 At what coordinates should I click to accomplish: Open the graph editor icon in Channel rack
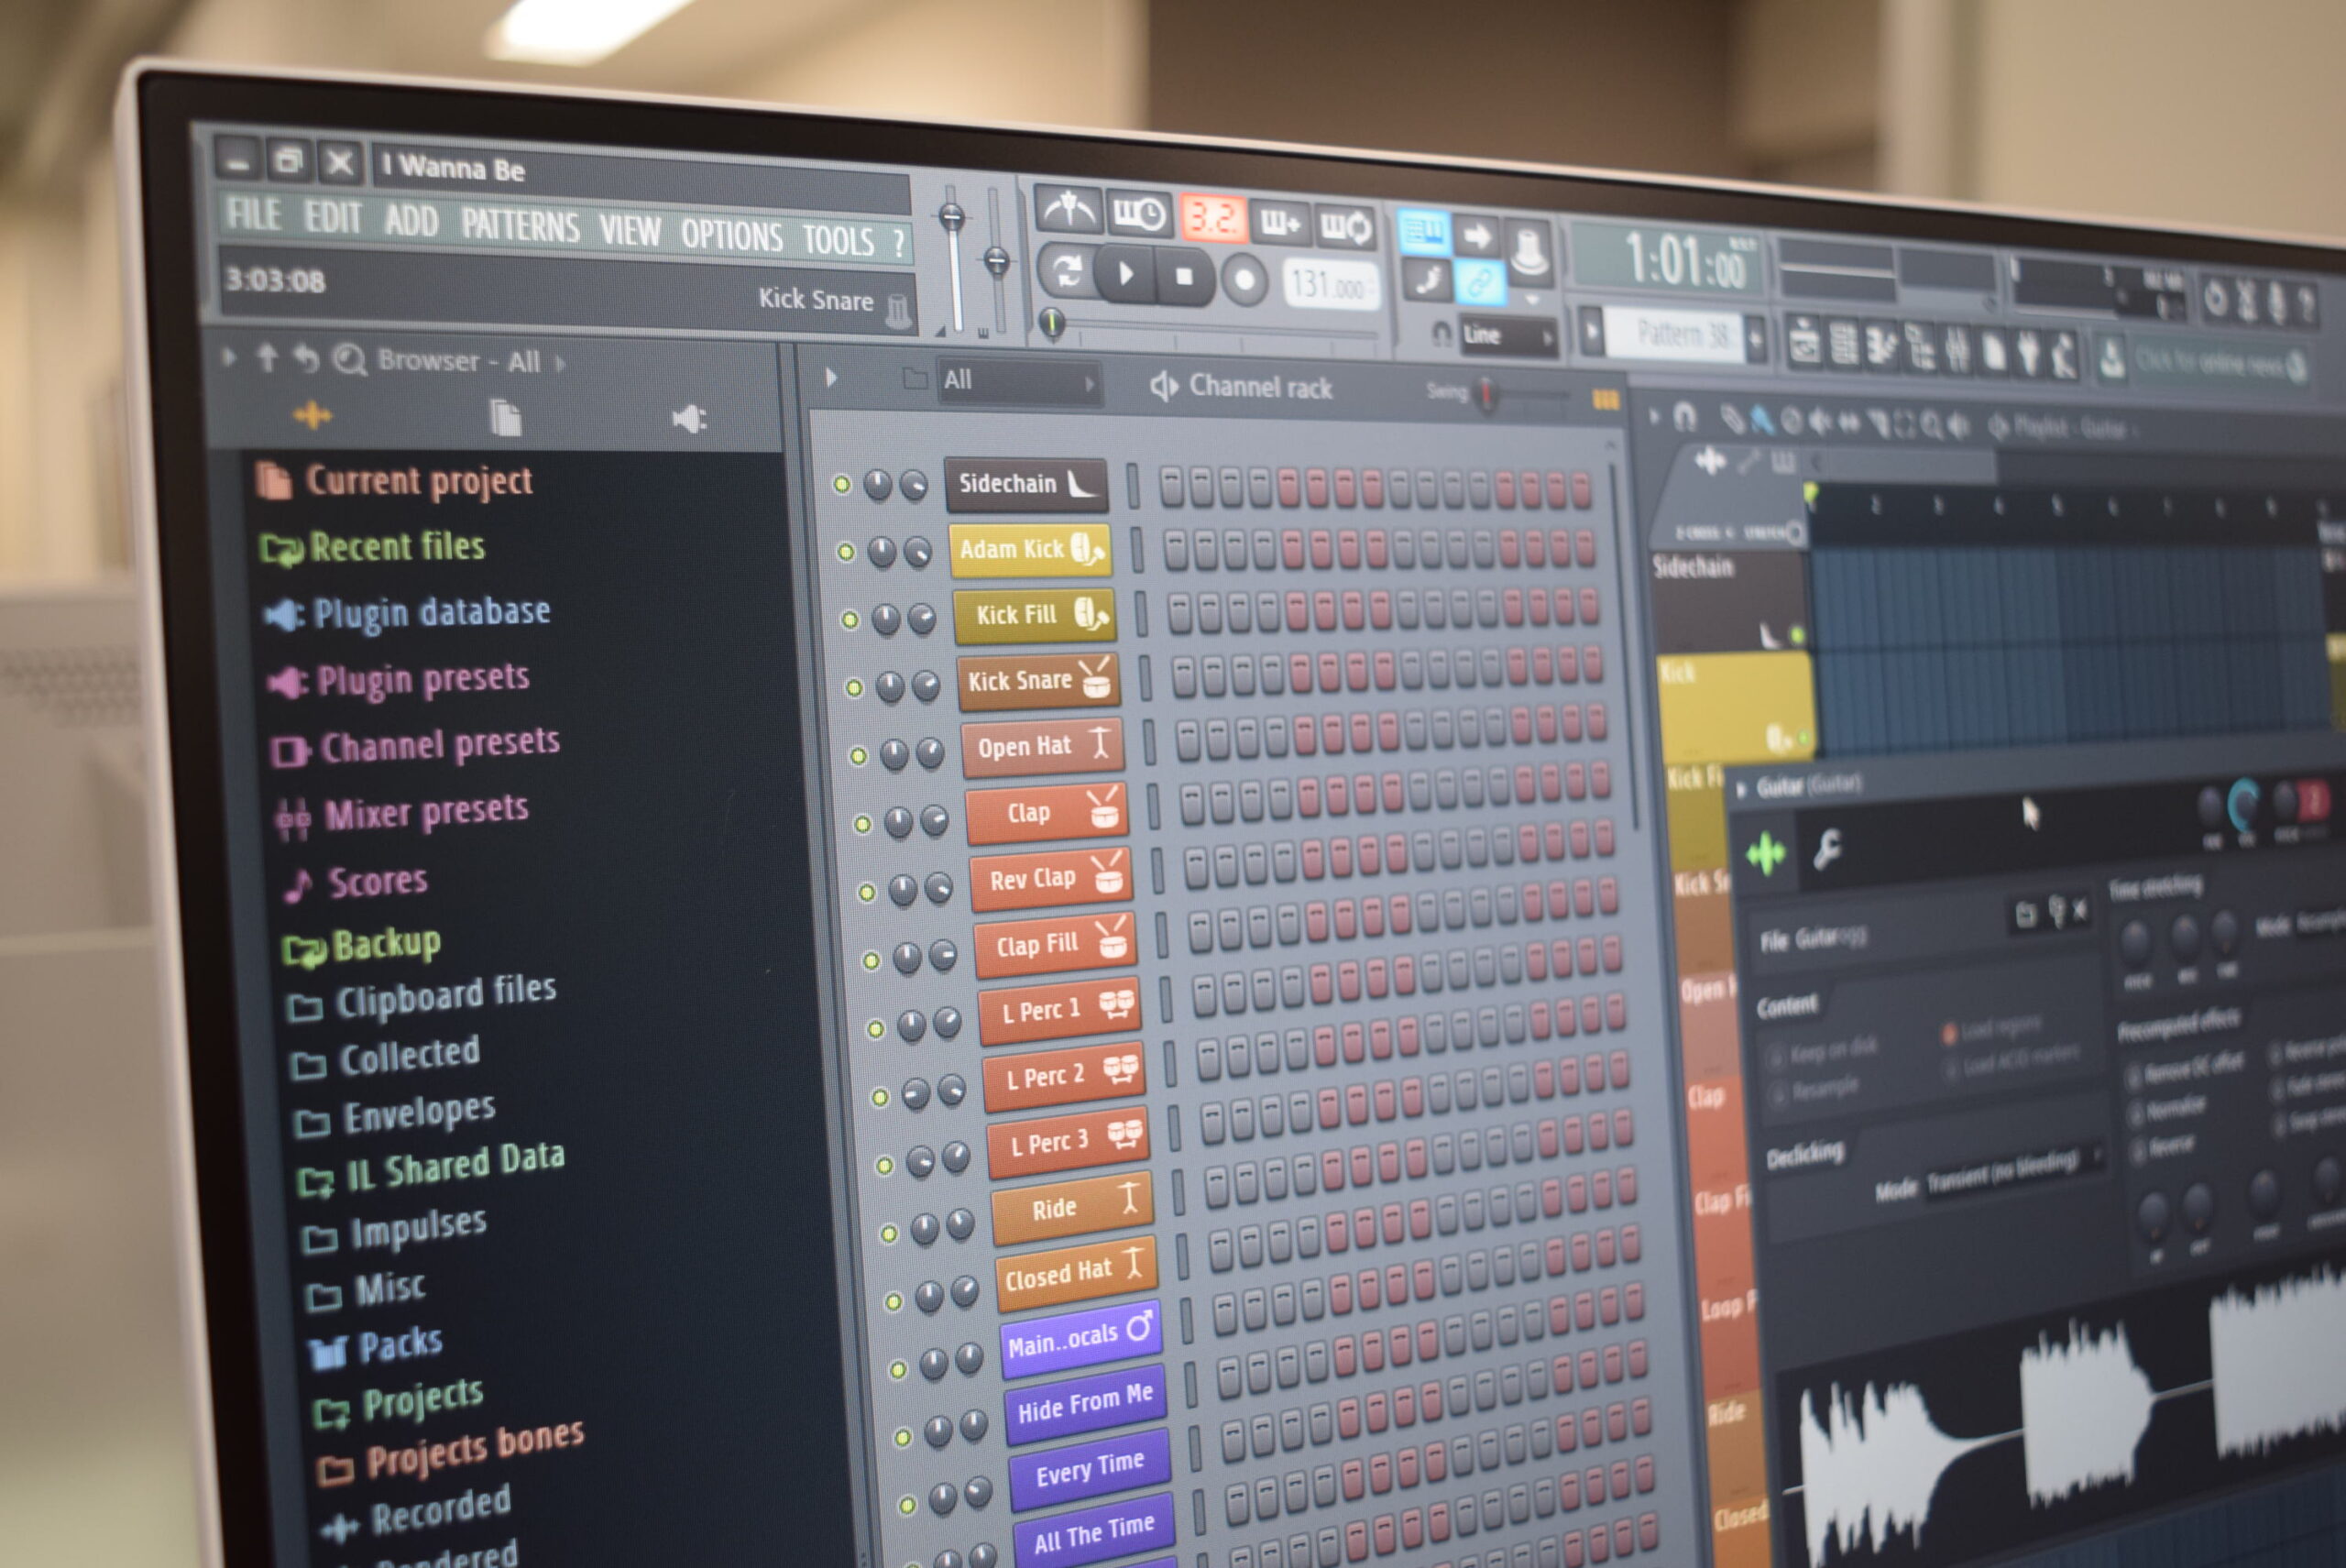click(1605, 401)
